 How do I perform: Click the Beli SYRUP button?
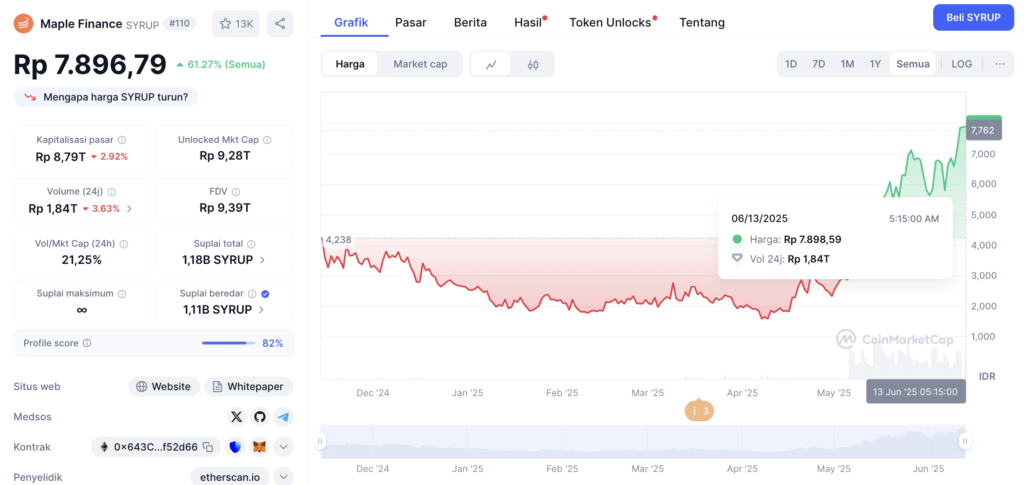tap(973, 18)
